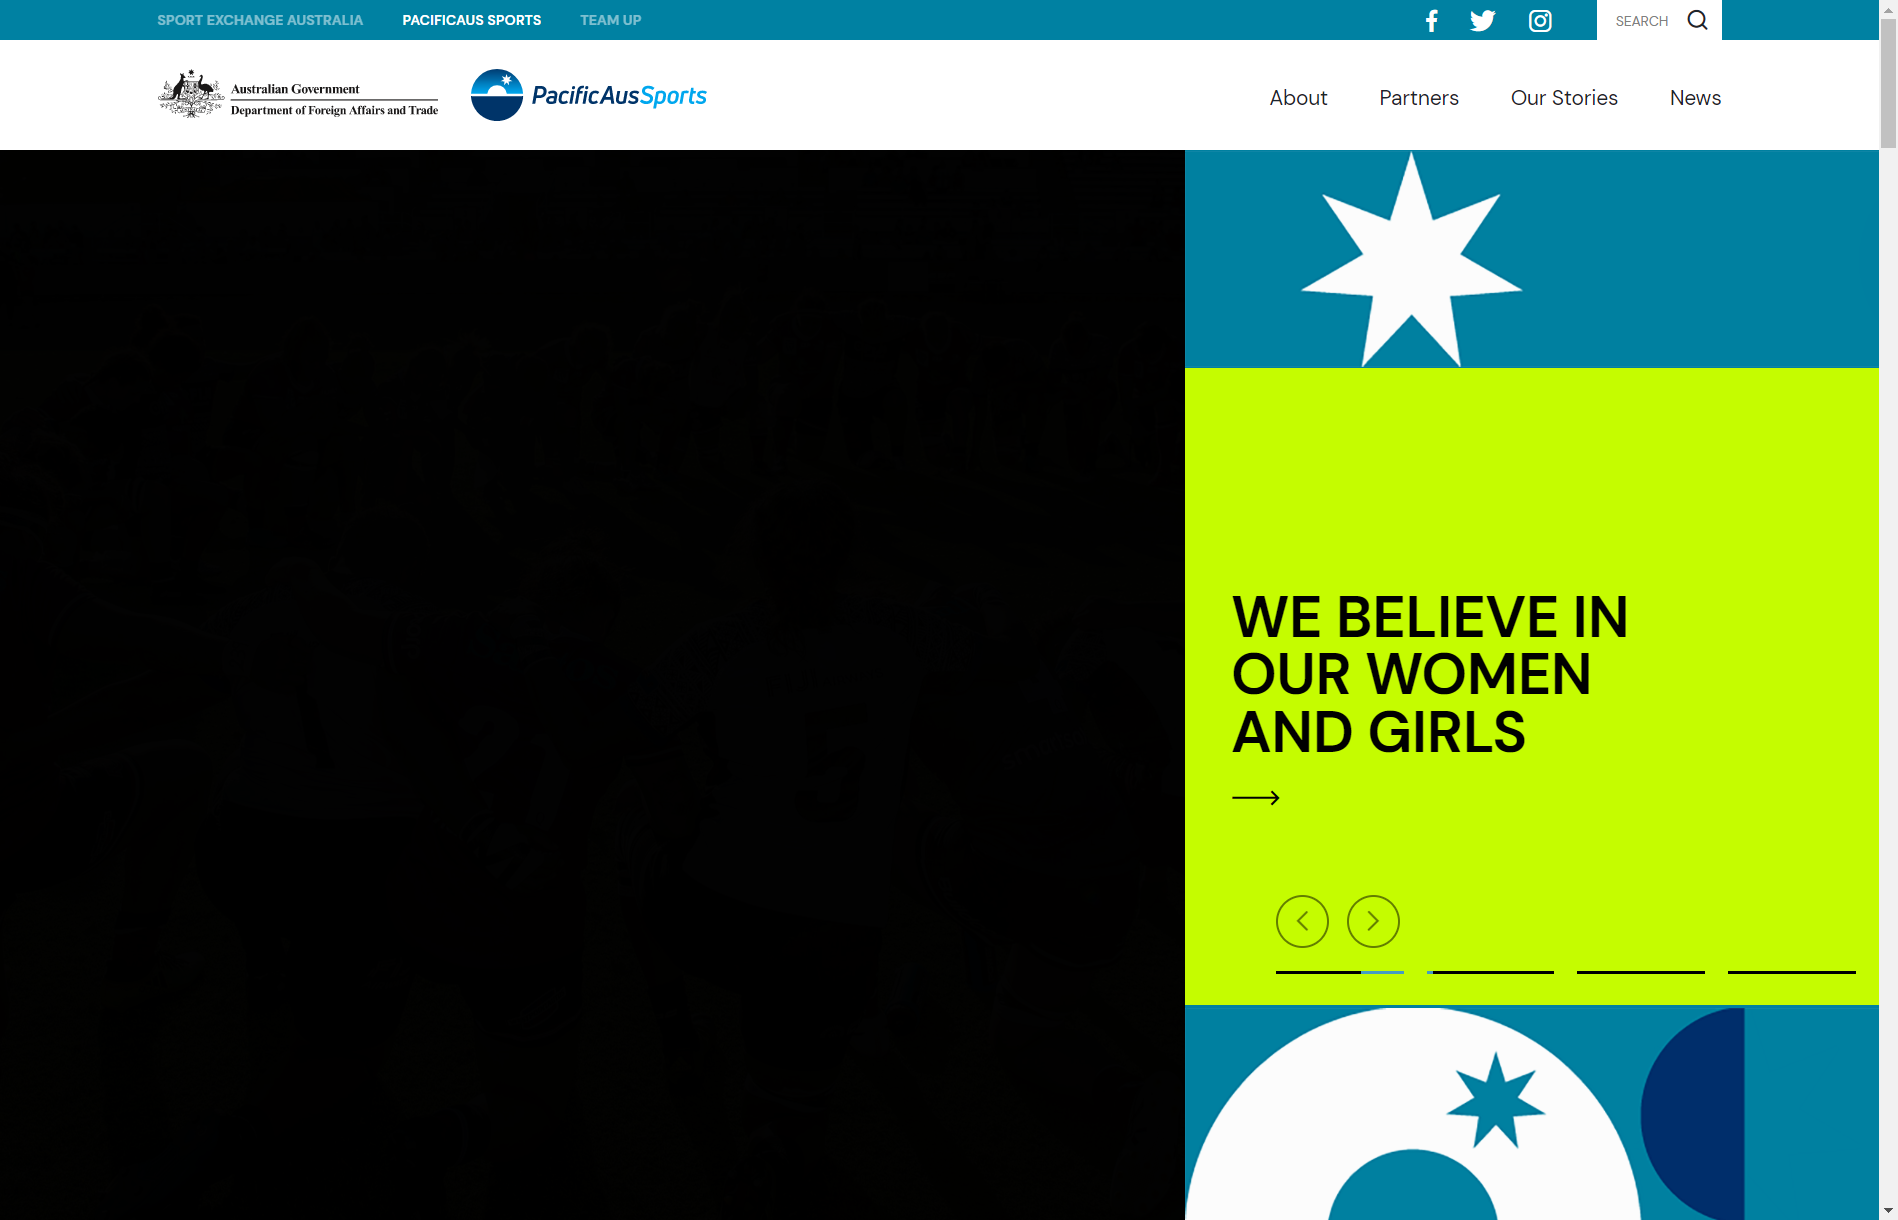The image size is (1898, 1220).
Task: Advance to next slide arrow
Action: [x=1373, y=921]
